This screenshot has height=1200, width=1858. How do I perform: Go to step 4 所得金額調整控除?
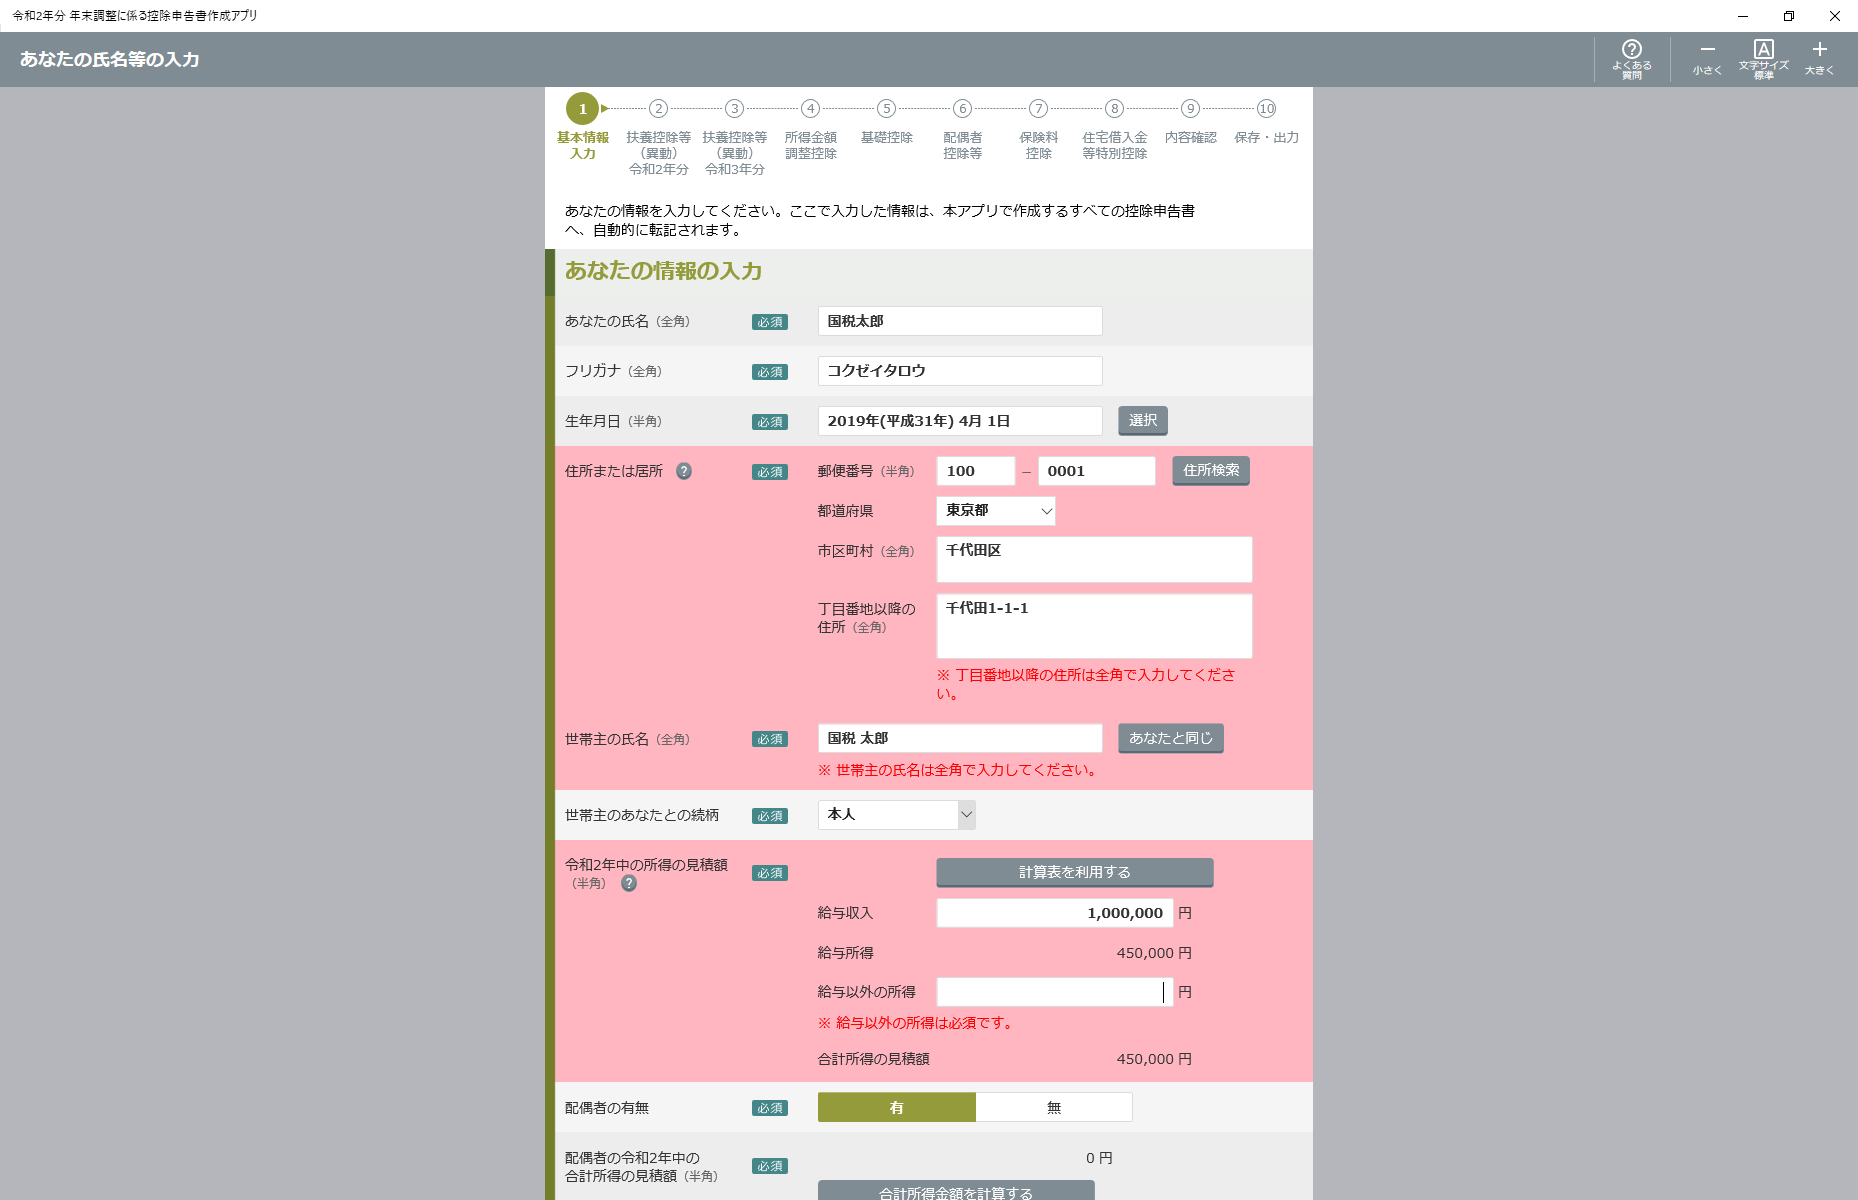pyautogui.click(x=810, y=109)
